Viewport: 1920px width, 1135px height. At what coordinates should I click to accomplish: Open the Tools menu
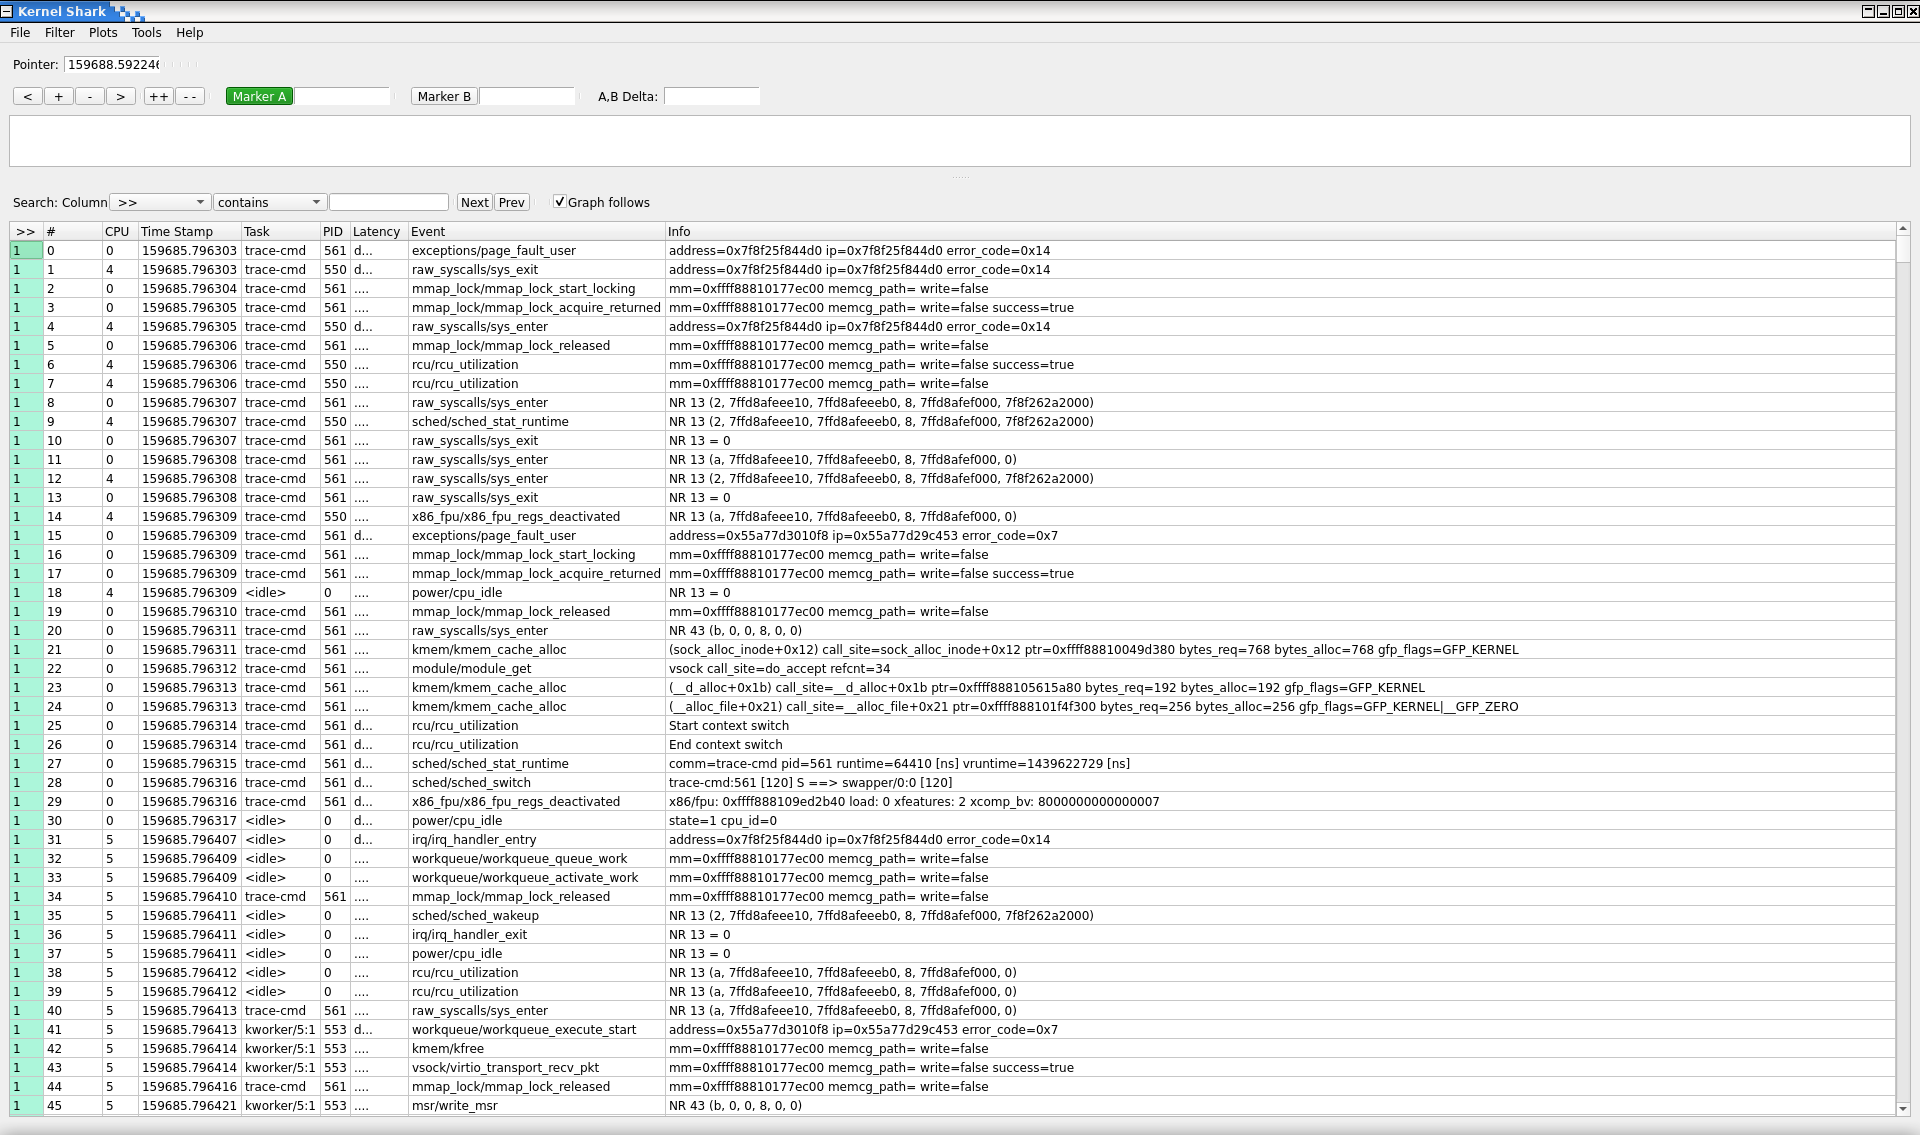click(x=146, y=32)
